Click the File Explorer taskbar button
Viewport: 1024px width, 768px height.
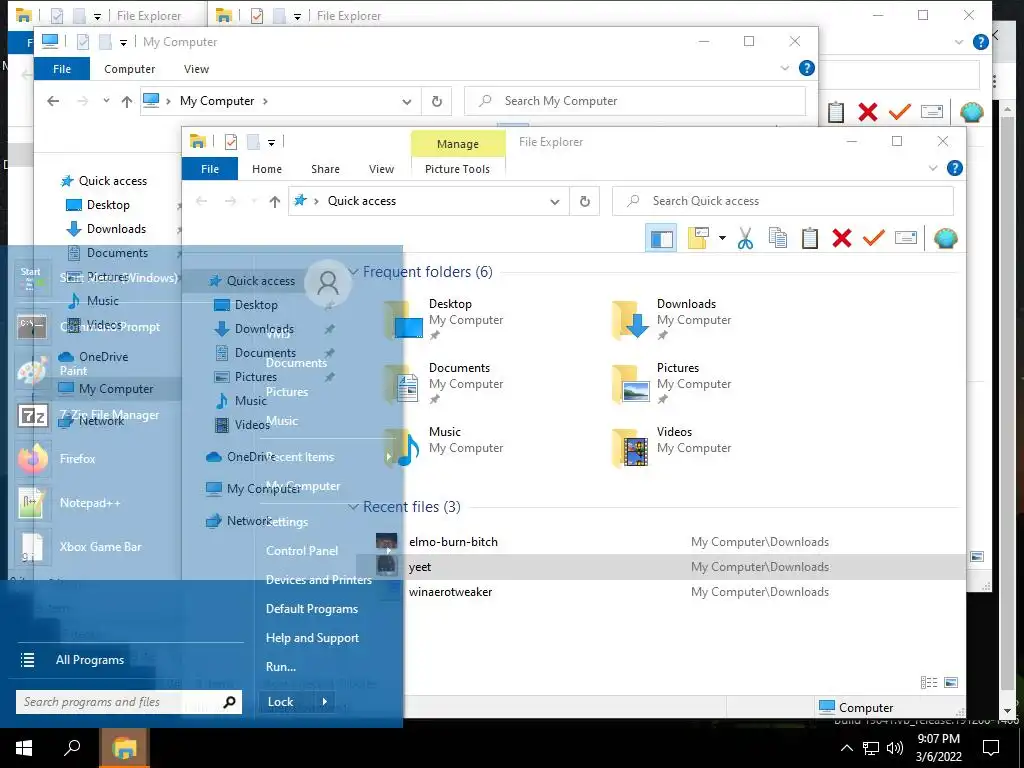[124, 748]
